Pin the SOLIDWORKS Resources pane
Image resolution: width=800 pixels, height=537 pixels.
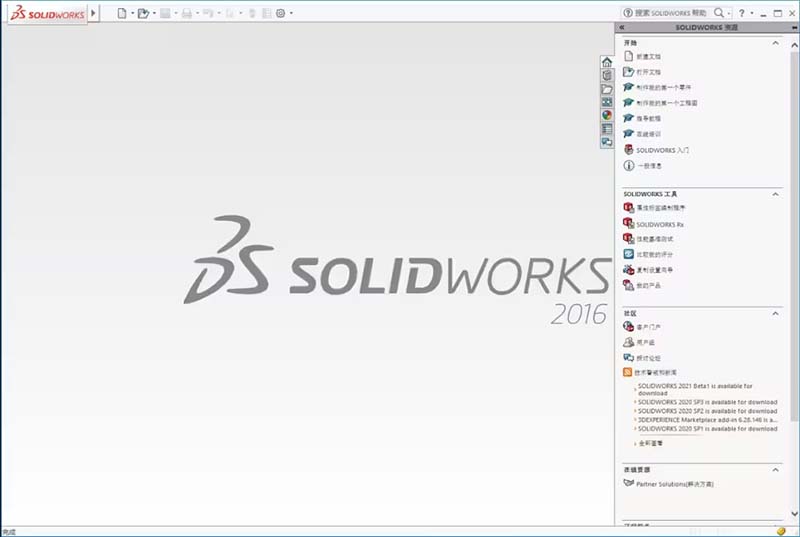click(x=794, y=28)
